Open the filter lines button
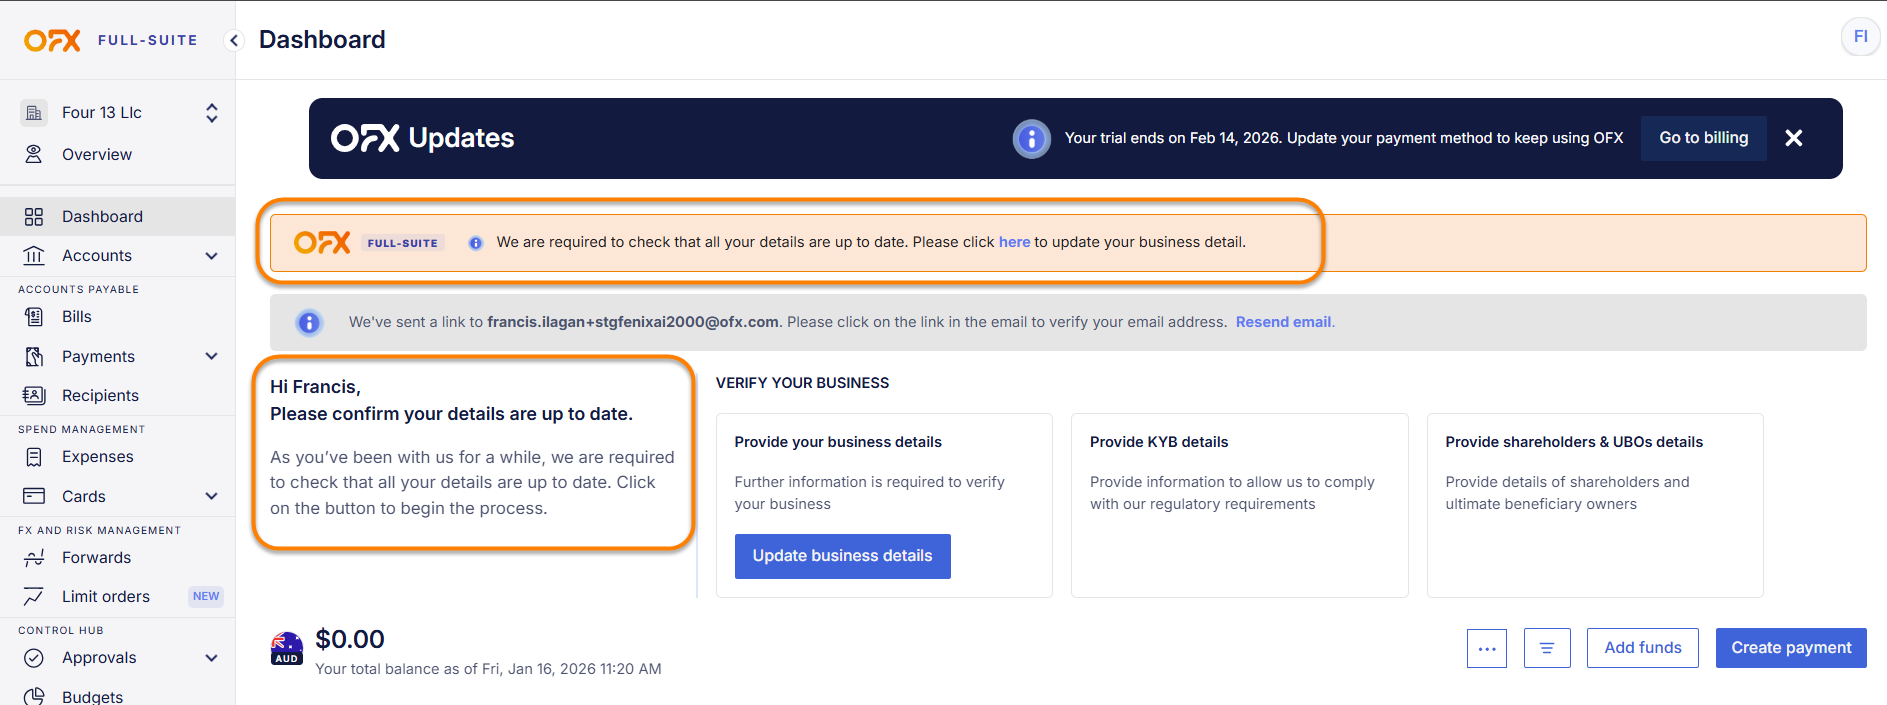Viewport: 1887px width, 705px height. (1547, 648)
